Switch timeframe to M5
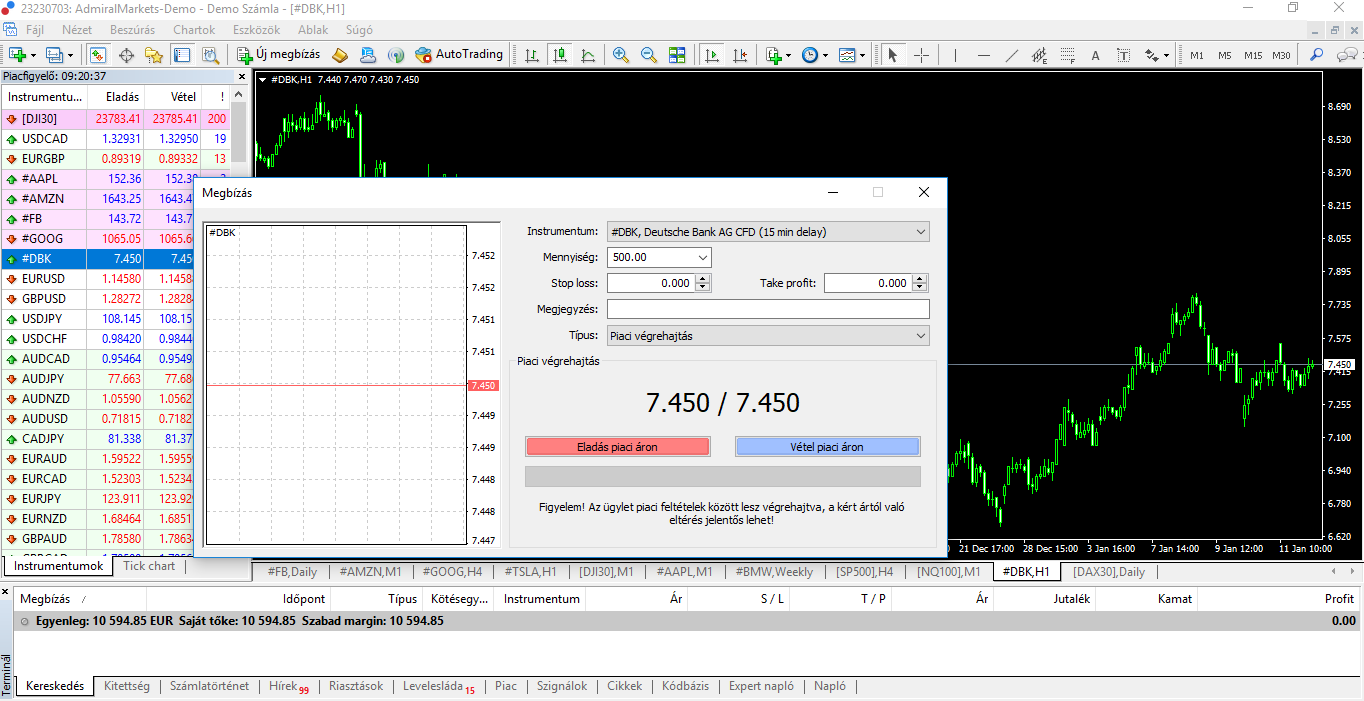 click(x=1225, y=55)
